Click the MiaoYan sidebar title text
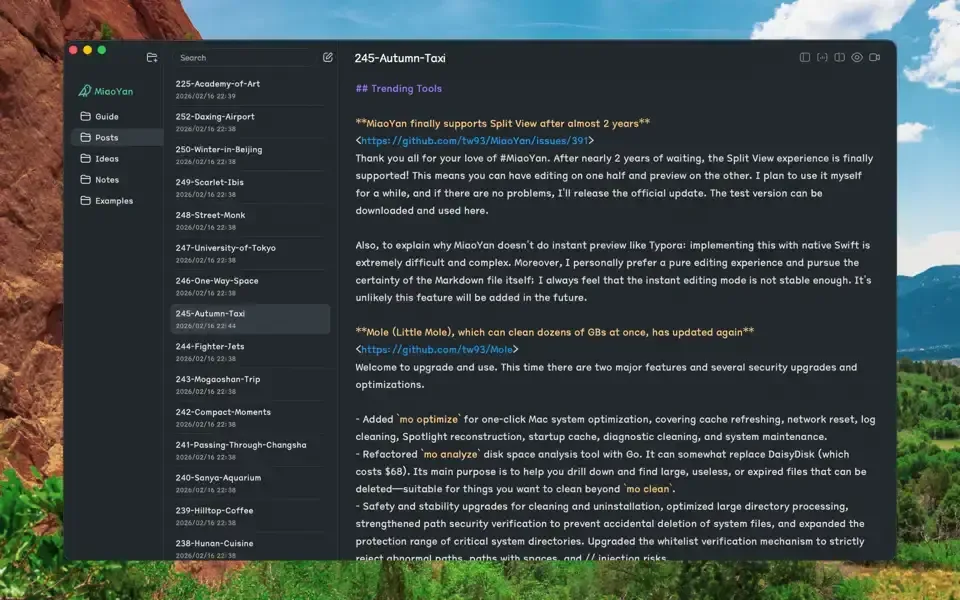960x600 pixels. 113,91
